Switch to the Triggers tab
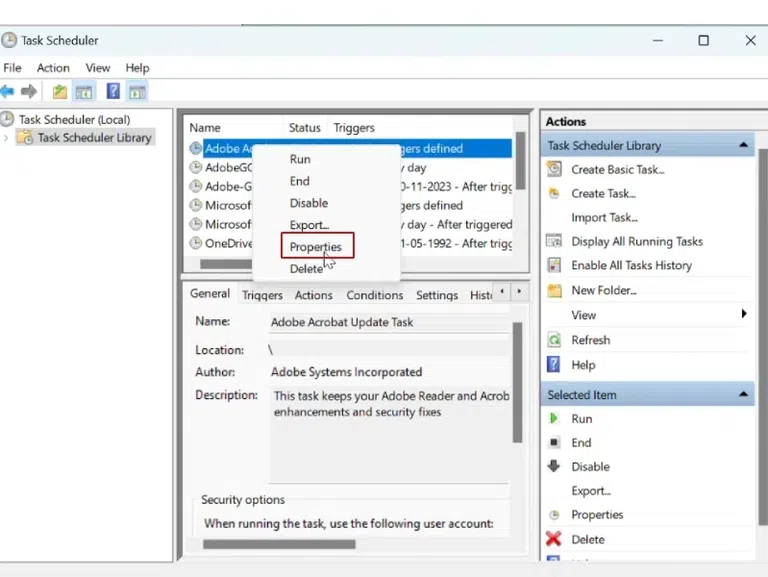768x577 pixels. click(263, 295)
